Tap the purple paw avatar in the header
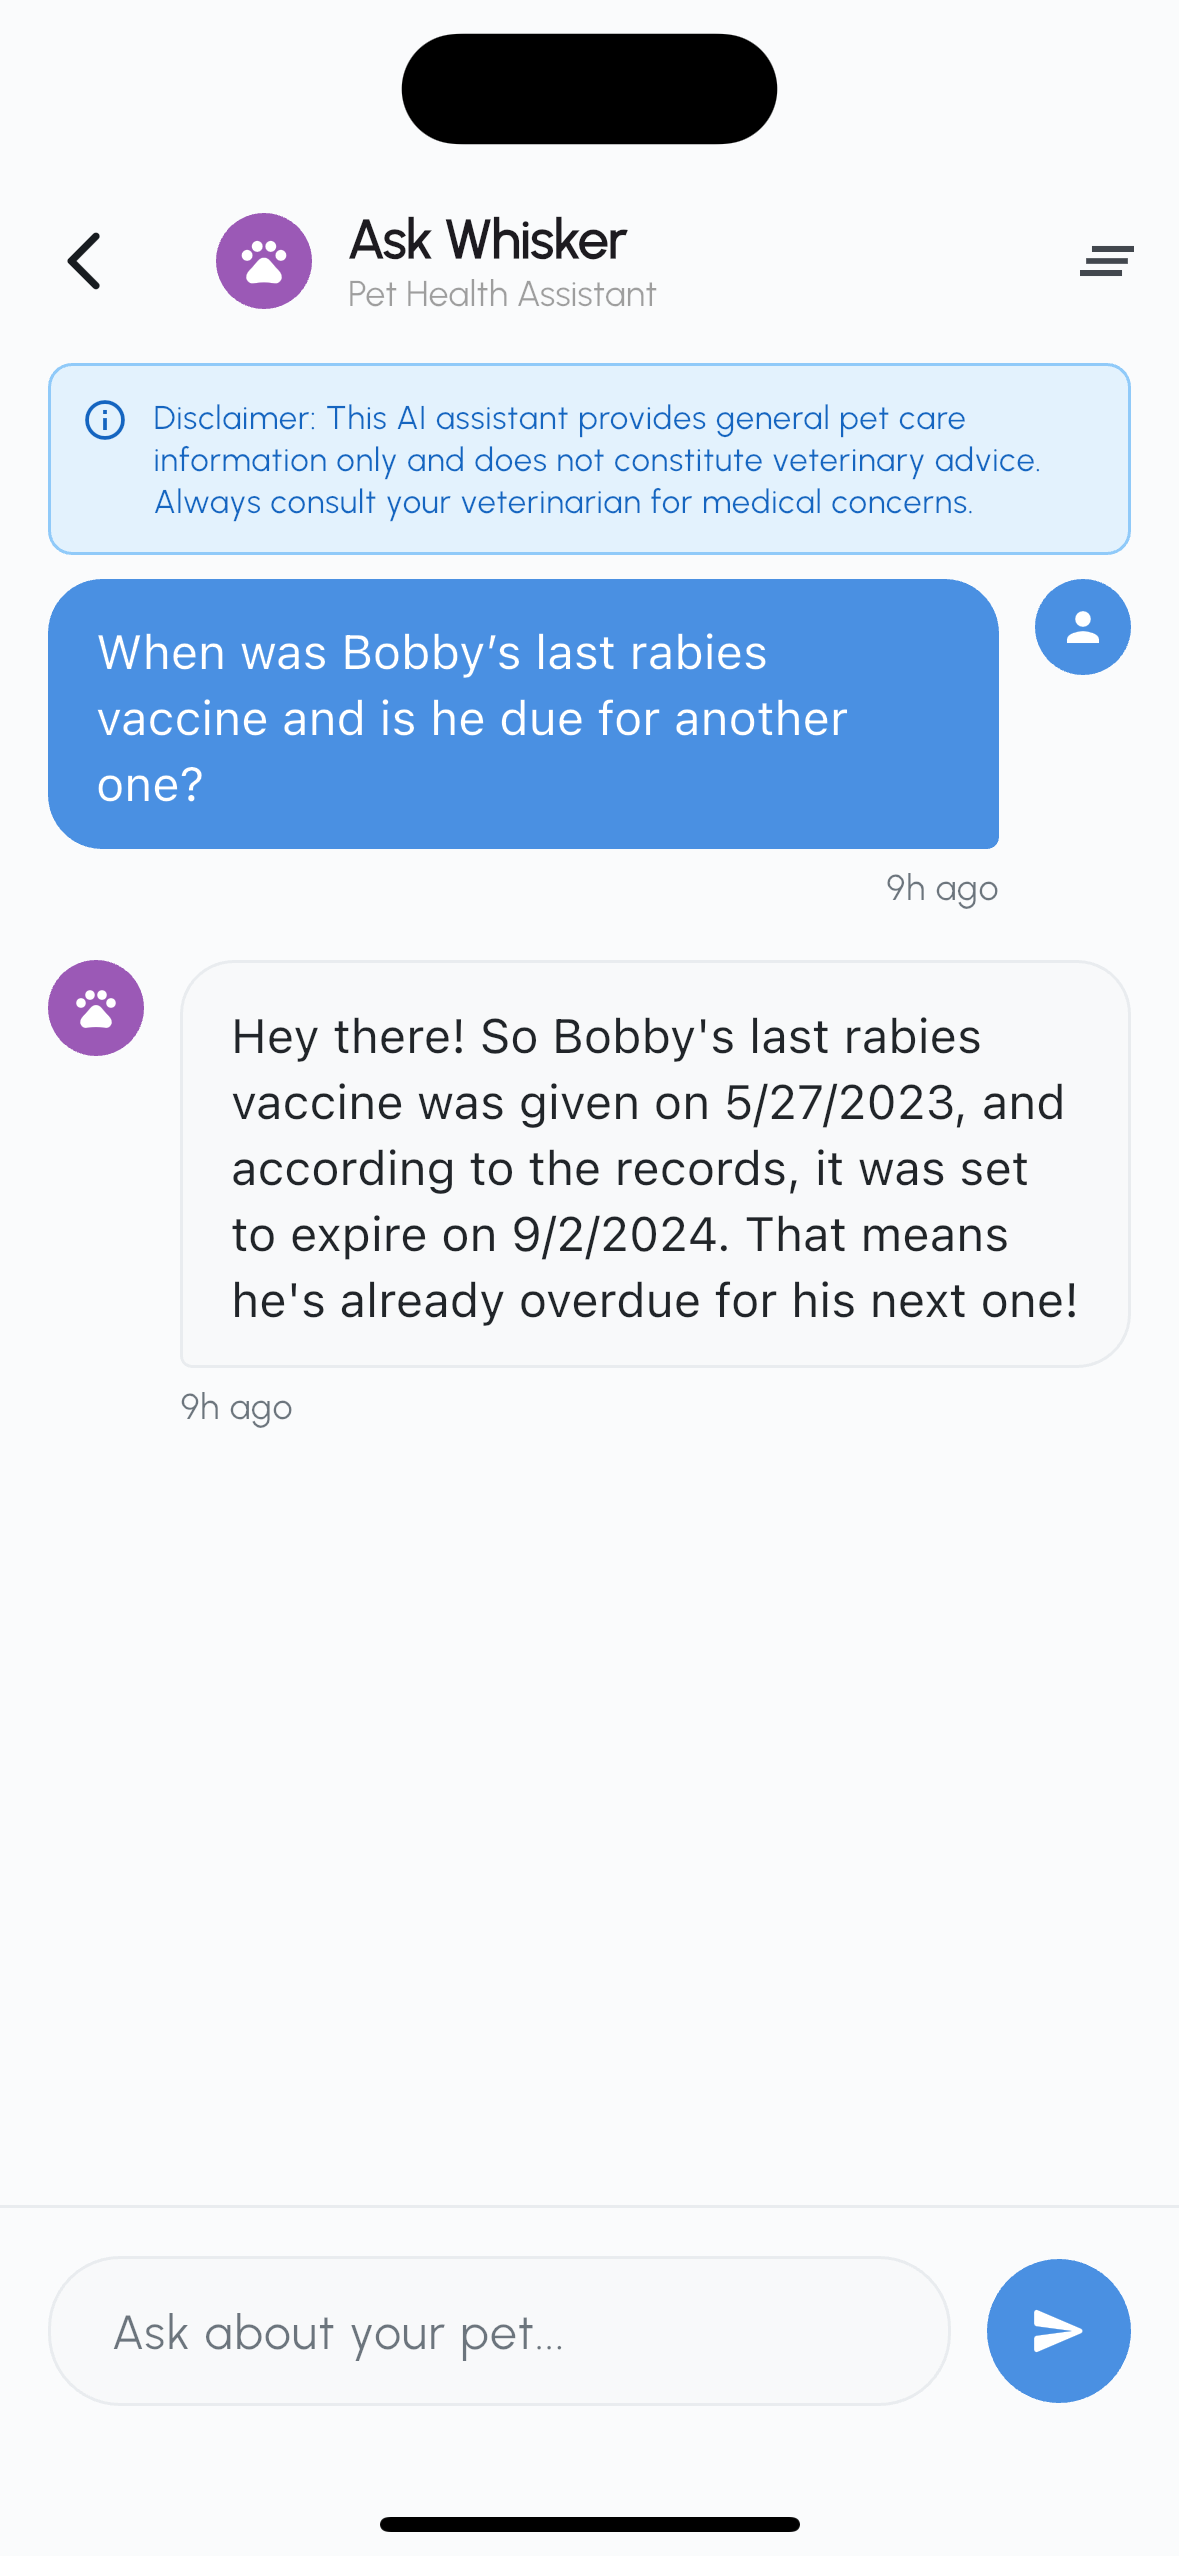 (264, 261)
